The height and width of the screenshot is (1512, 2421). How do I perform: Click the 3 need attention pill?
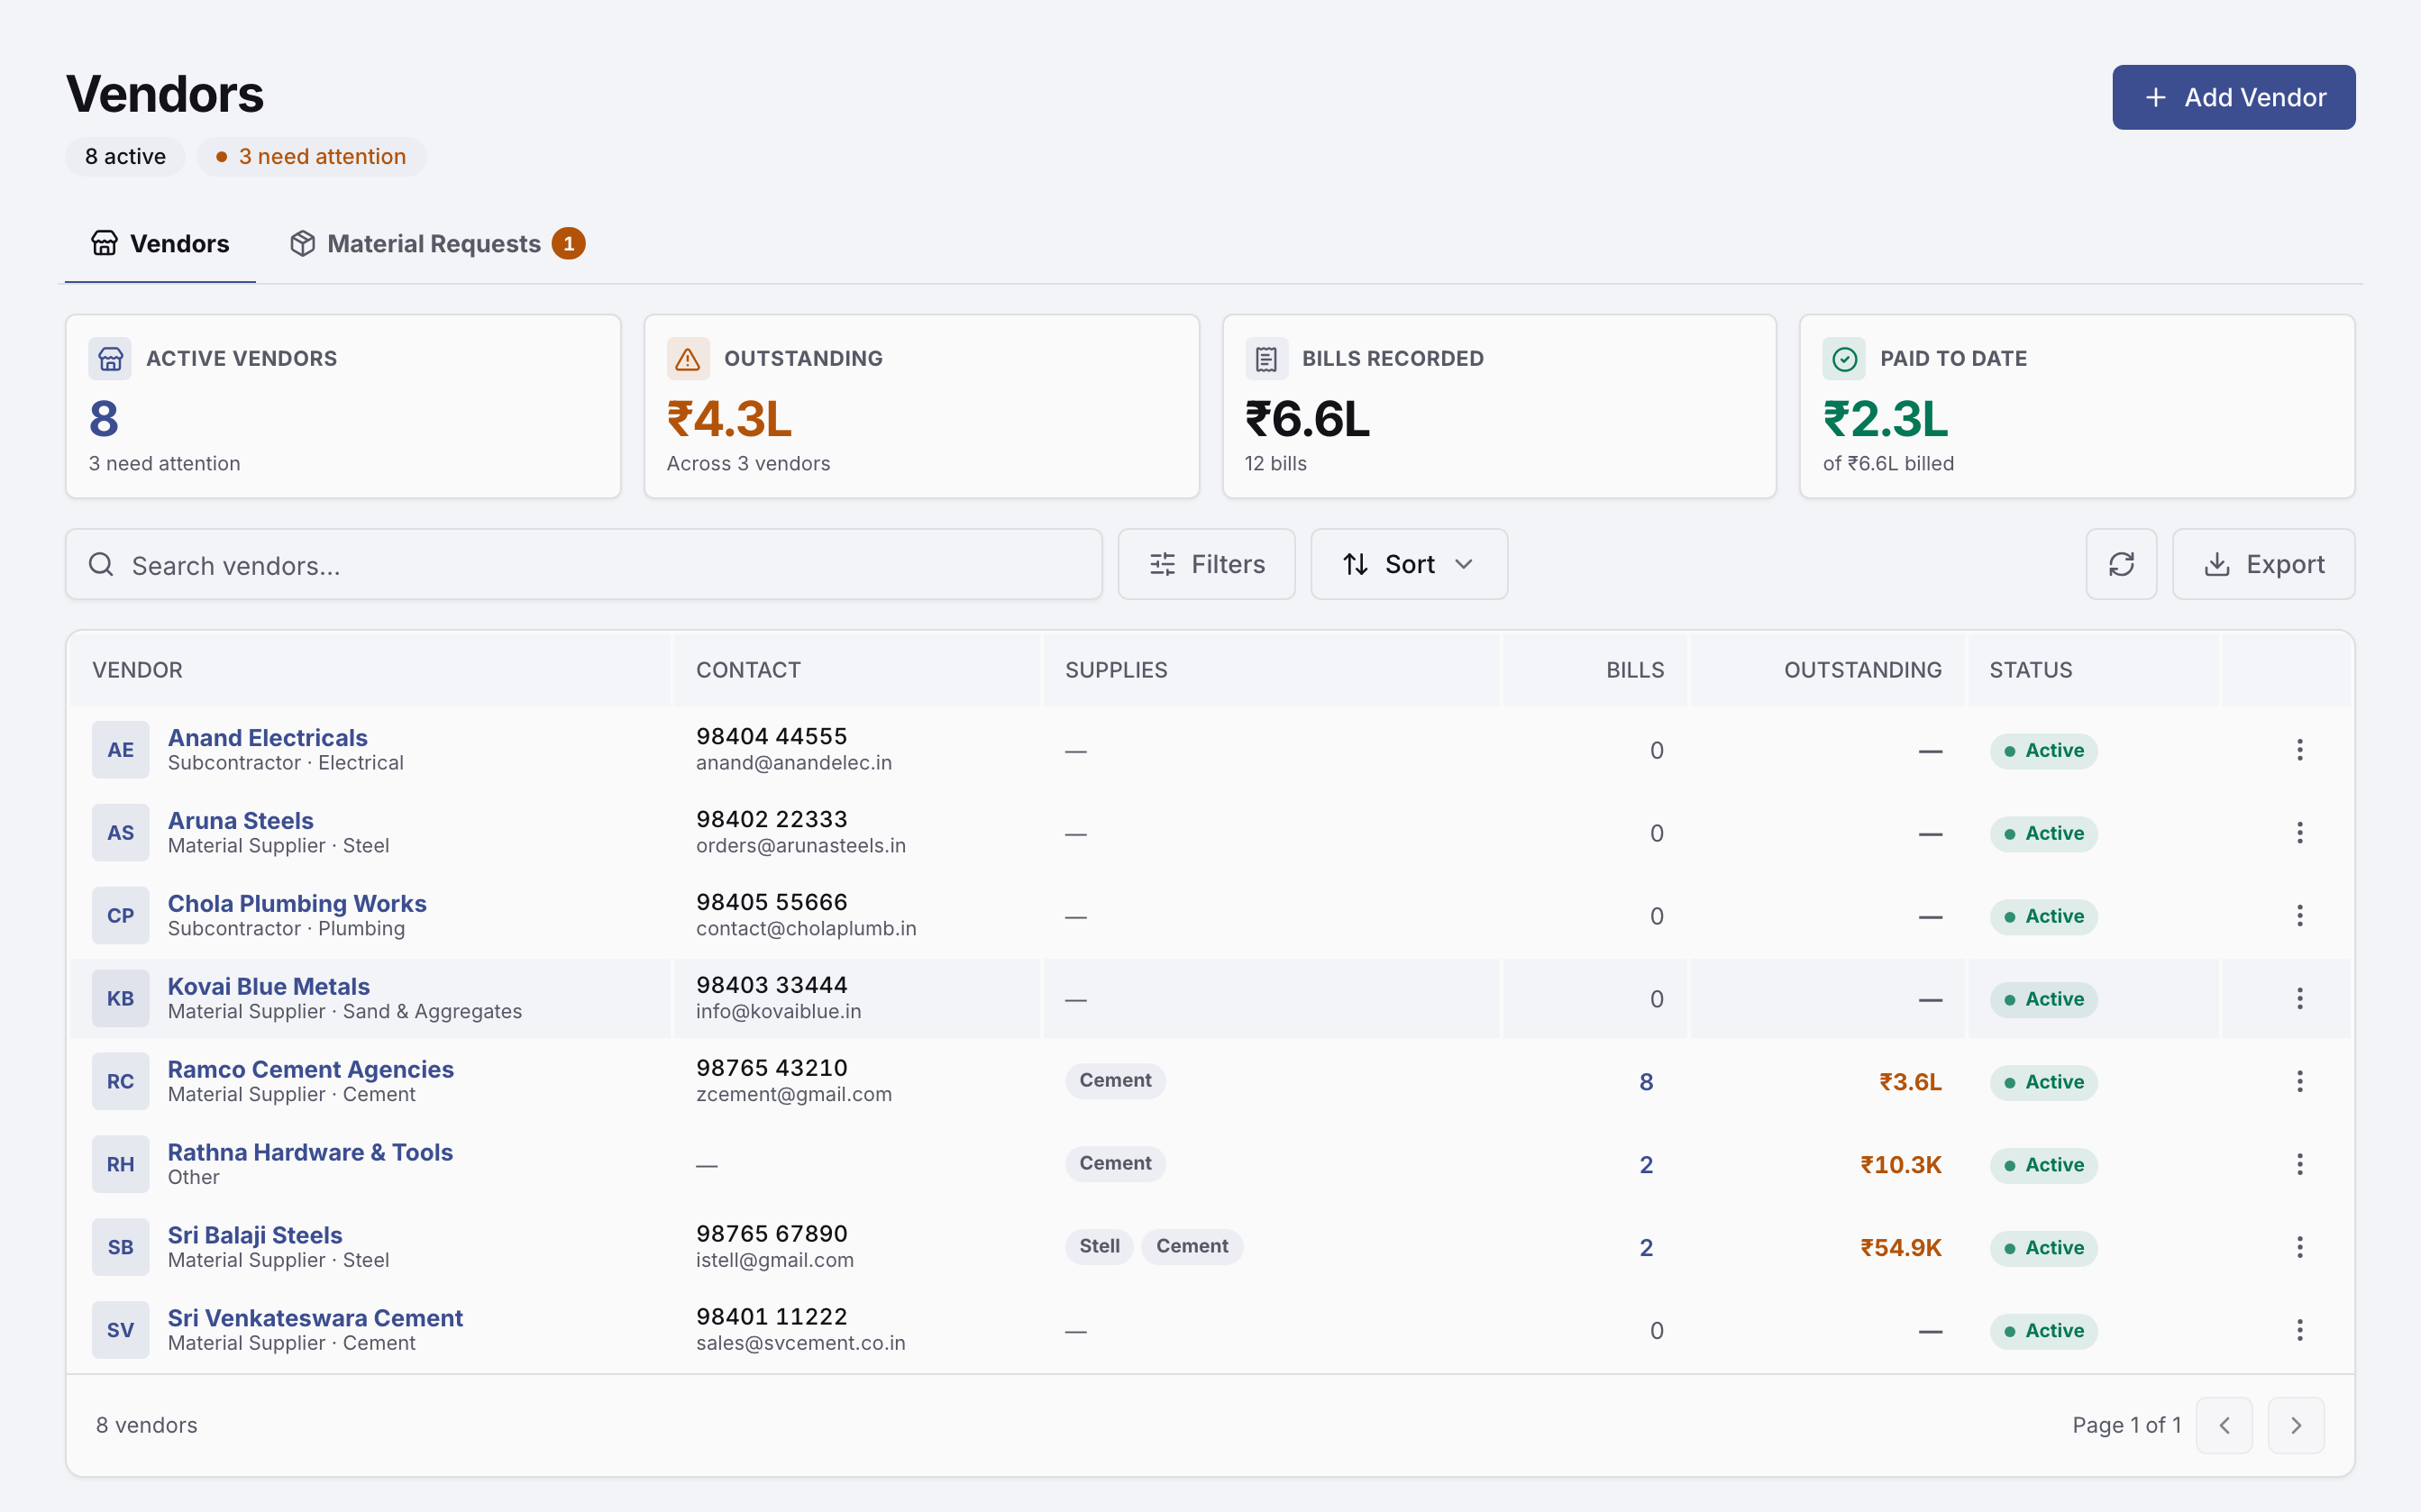[x=312, y=156]
